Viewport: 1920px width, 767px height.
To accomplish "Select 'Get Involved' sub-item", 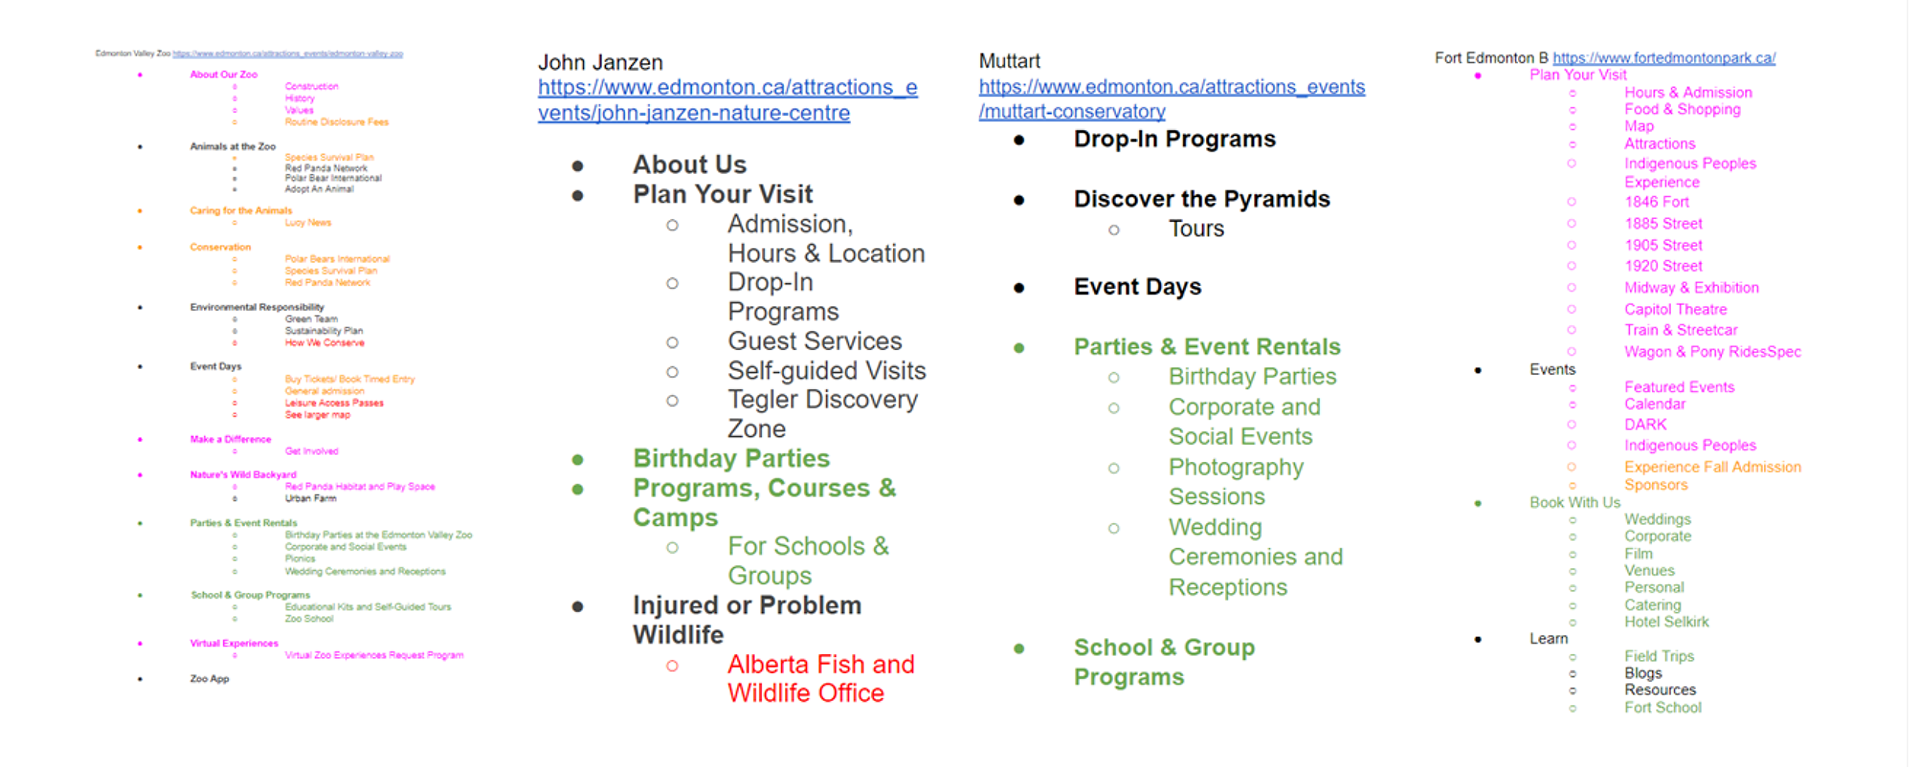I will click(312, 452).
